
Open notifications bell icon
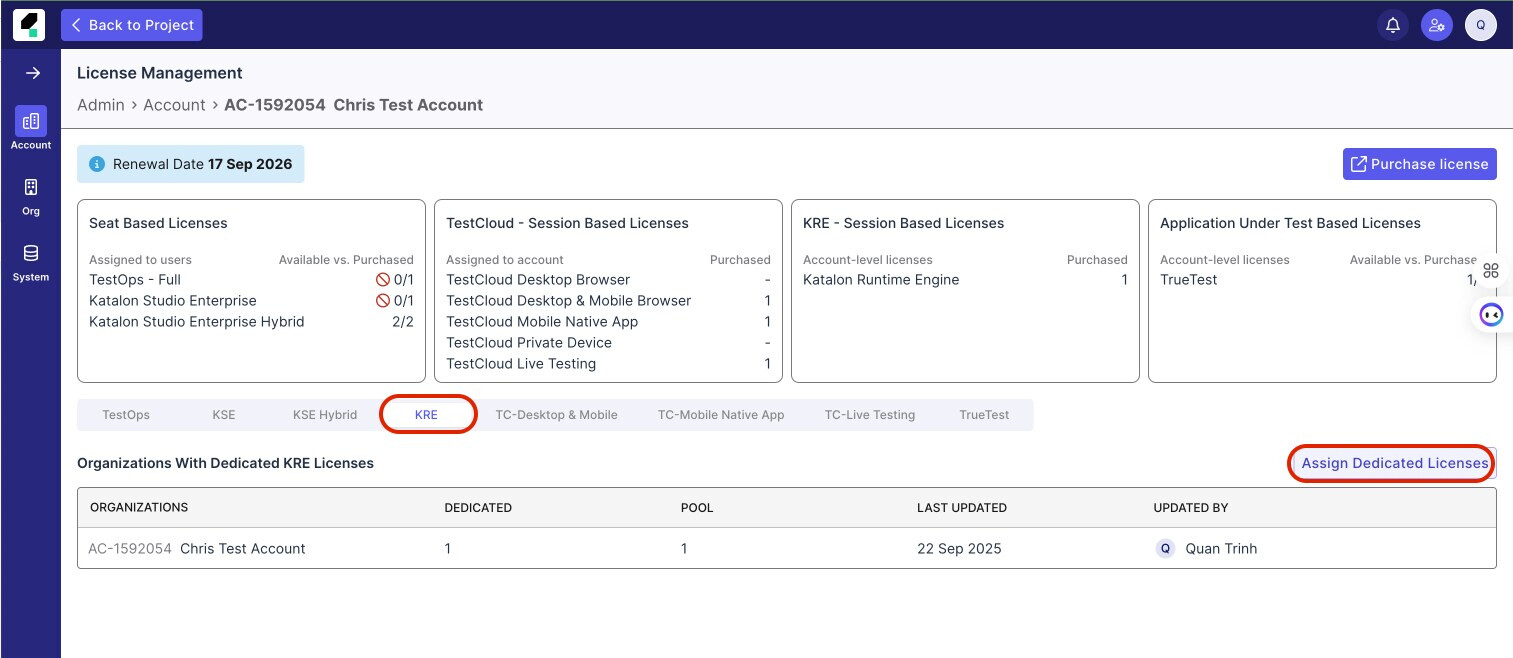point(1392,25)
